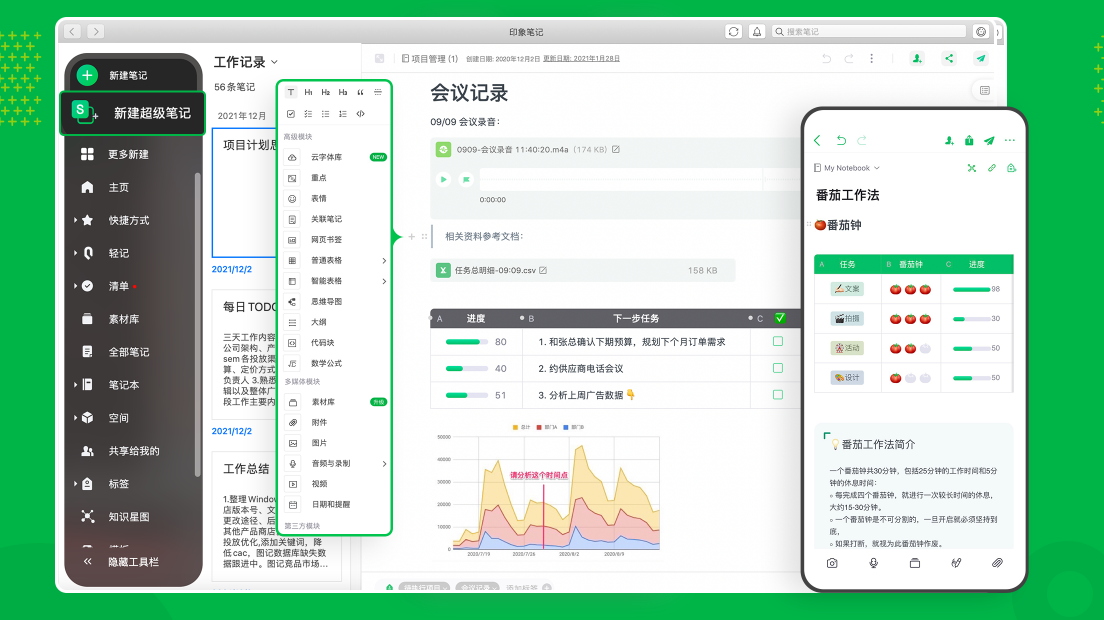
Task: Insert a code snippet using the angle-bracket icon
Action: click(x=360, y=113)
